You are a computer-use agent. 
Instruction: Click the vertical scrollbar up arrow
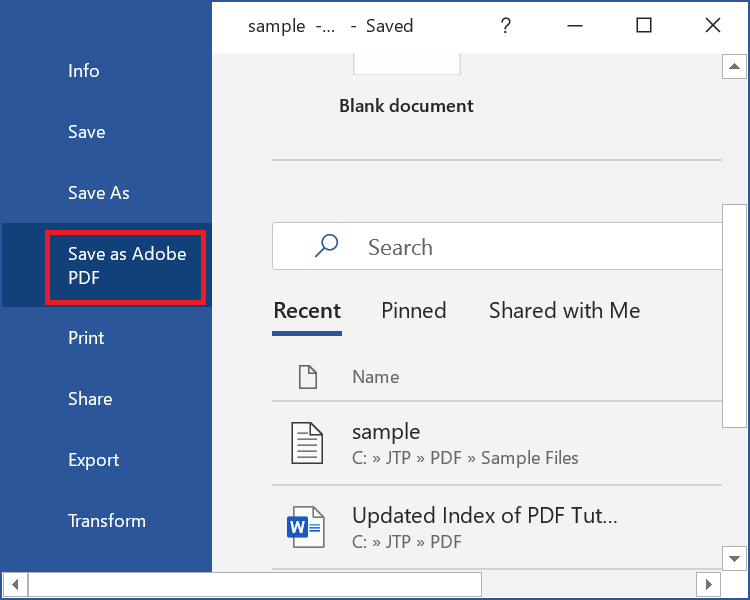[x=734, y=67]
